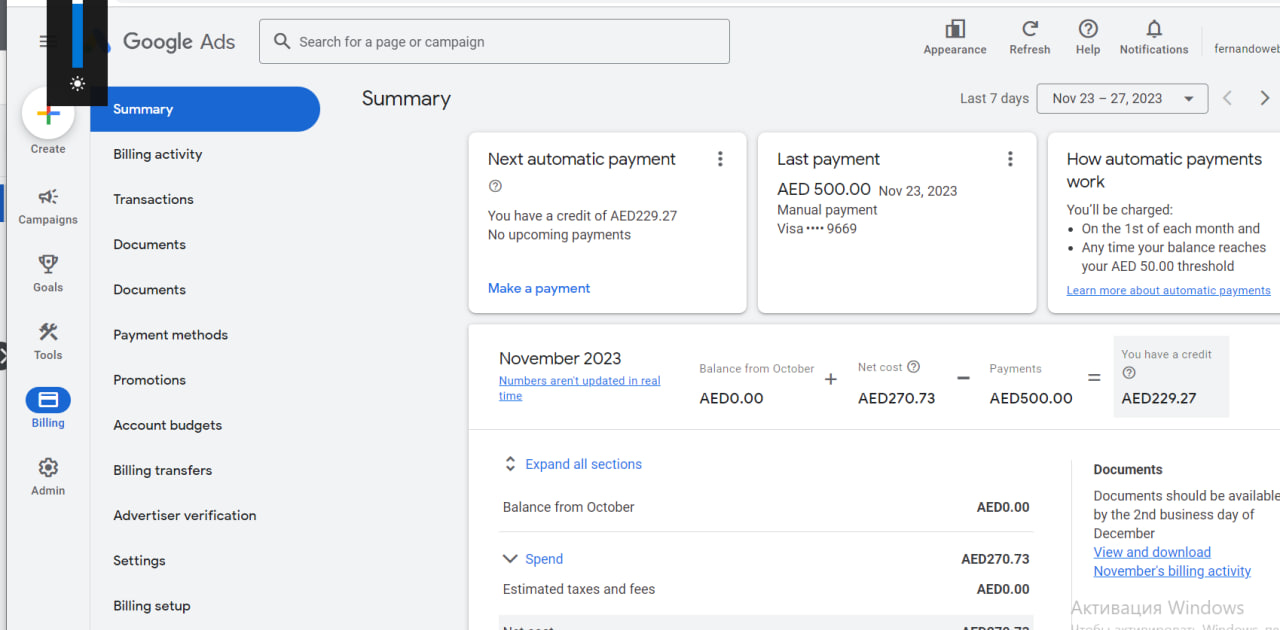The image size is (1280, 630).
Task: Open Tools from the left sidebar
Action: pos(48,333)
